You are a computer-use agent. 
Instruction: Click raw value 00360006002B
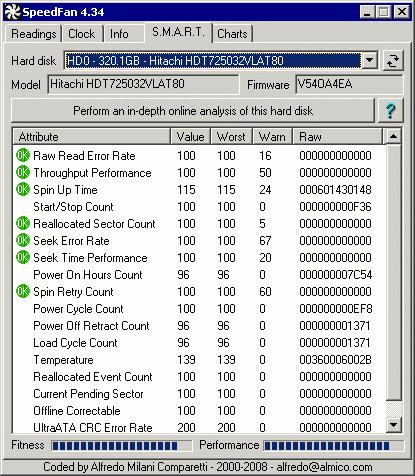pyautogui.click(x=335, y=360)
